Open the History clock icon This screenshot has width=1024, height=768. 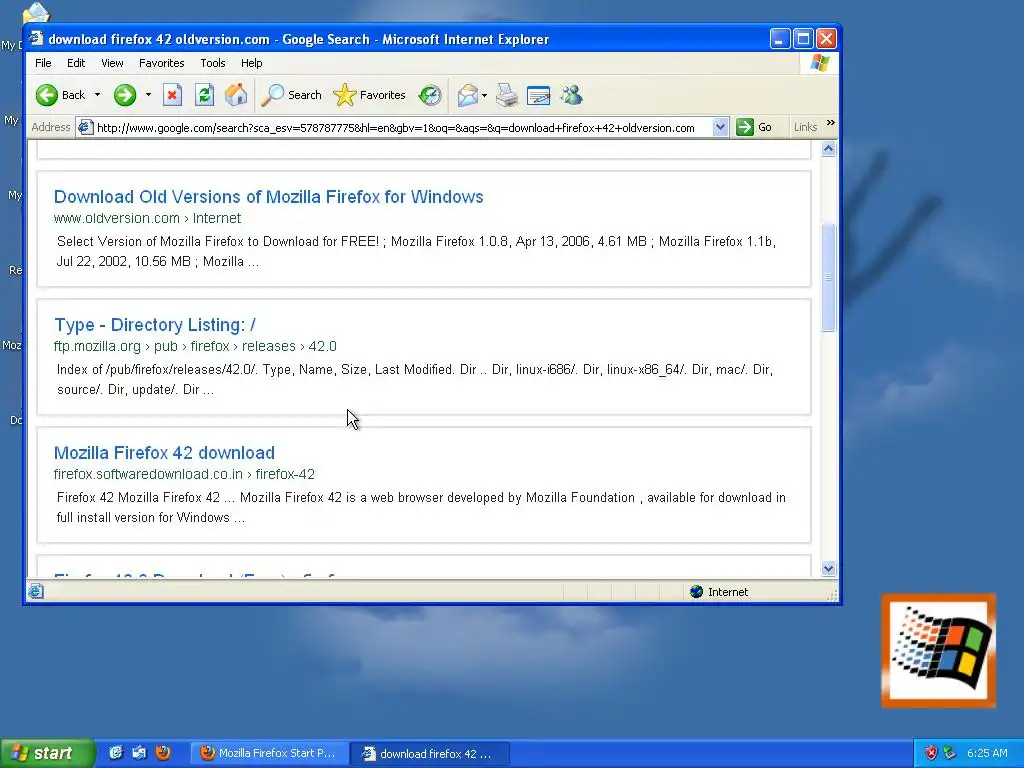tap(430, 95)
